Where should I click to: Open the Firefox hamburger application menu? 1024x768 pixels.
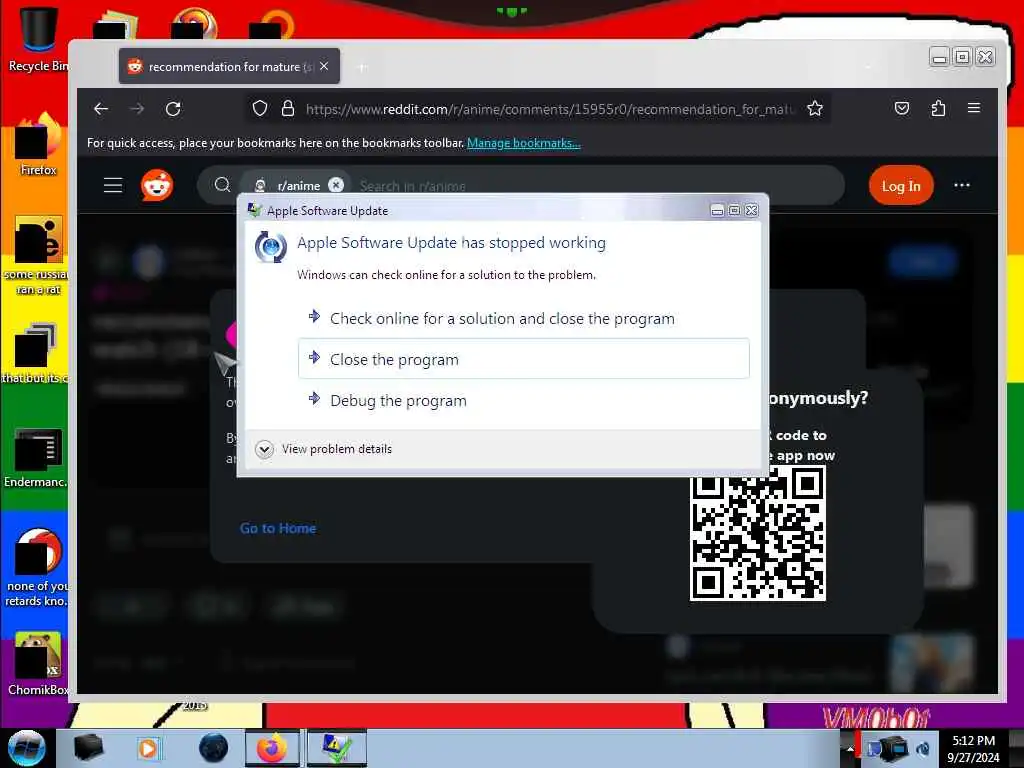974,108
